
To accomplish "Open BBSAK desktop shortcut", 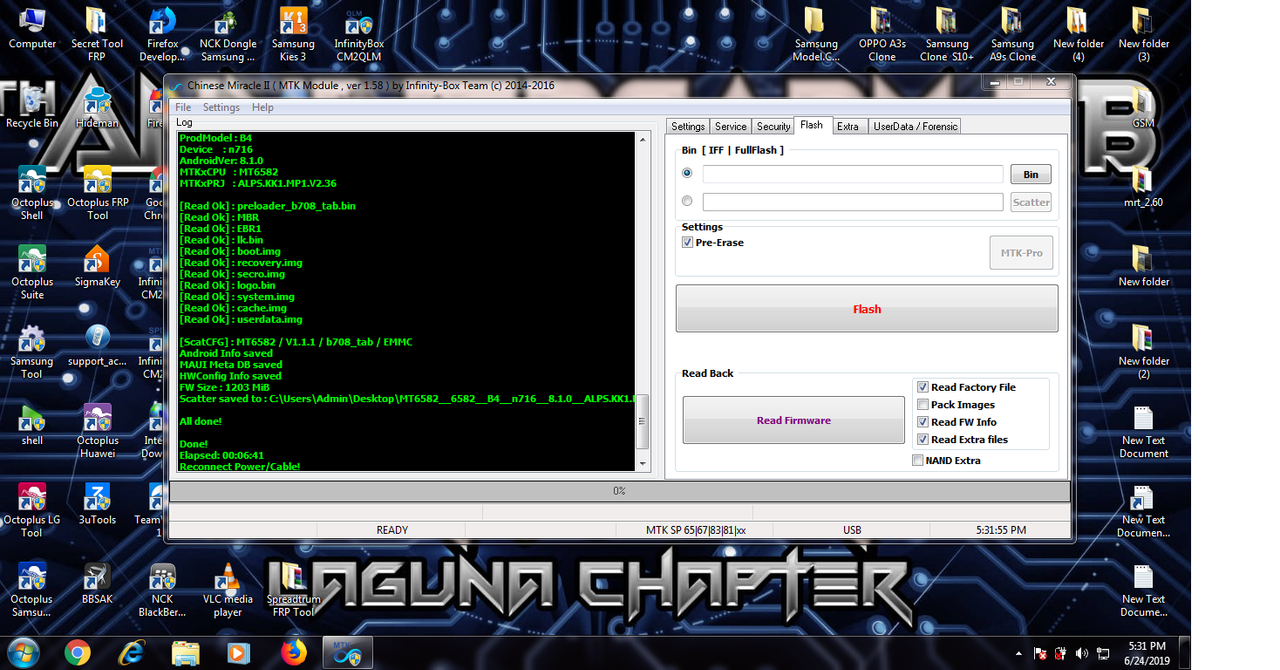I will [x=97, y=583].
